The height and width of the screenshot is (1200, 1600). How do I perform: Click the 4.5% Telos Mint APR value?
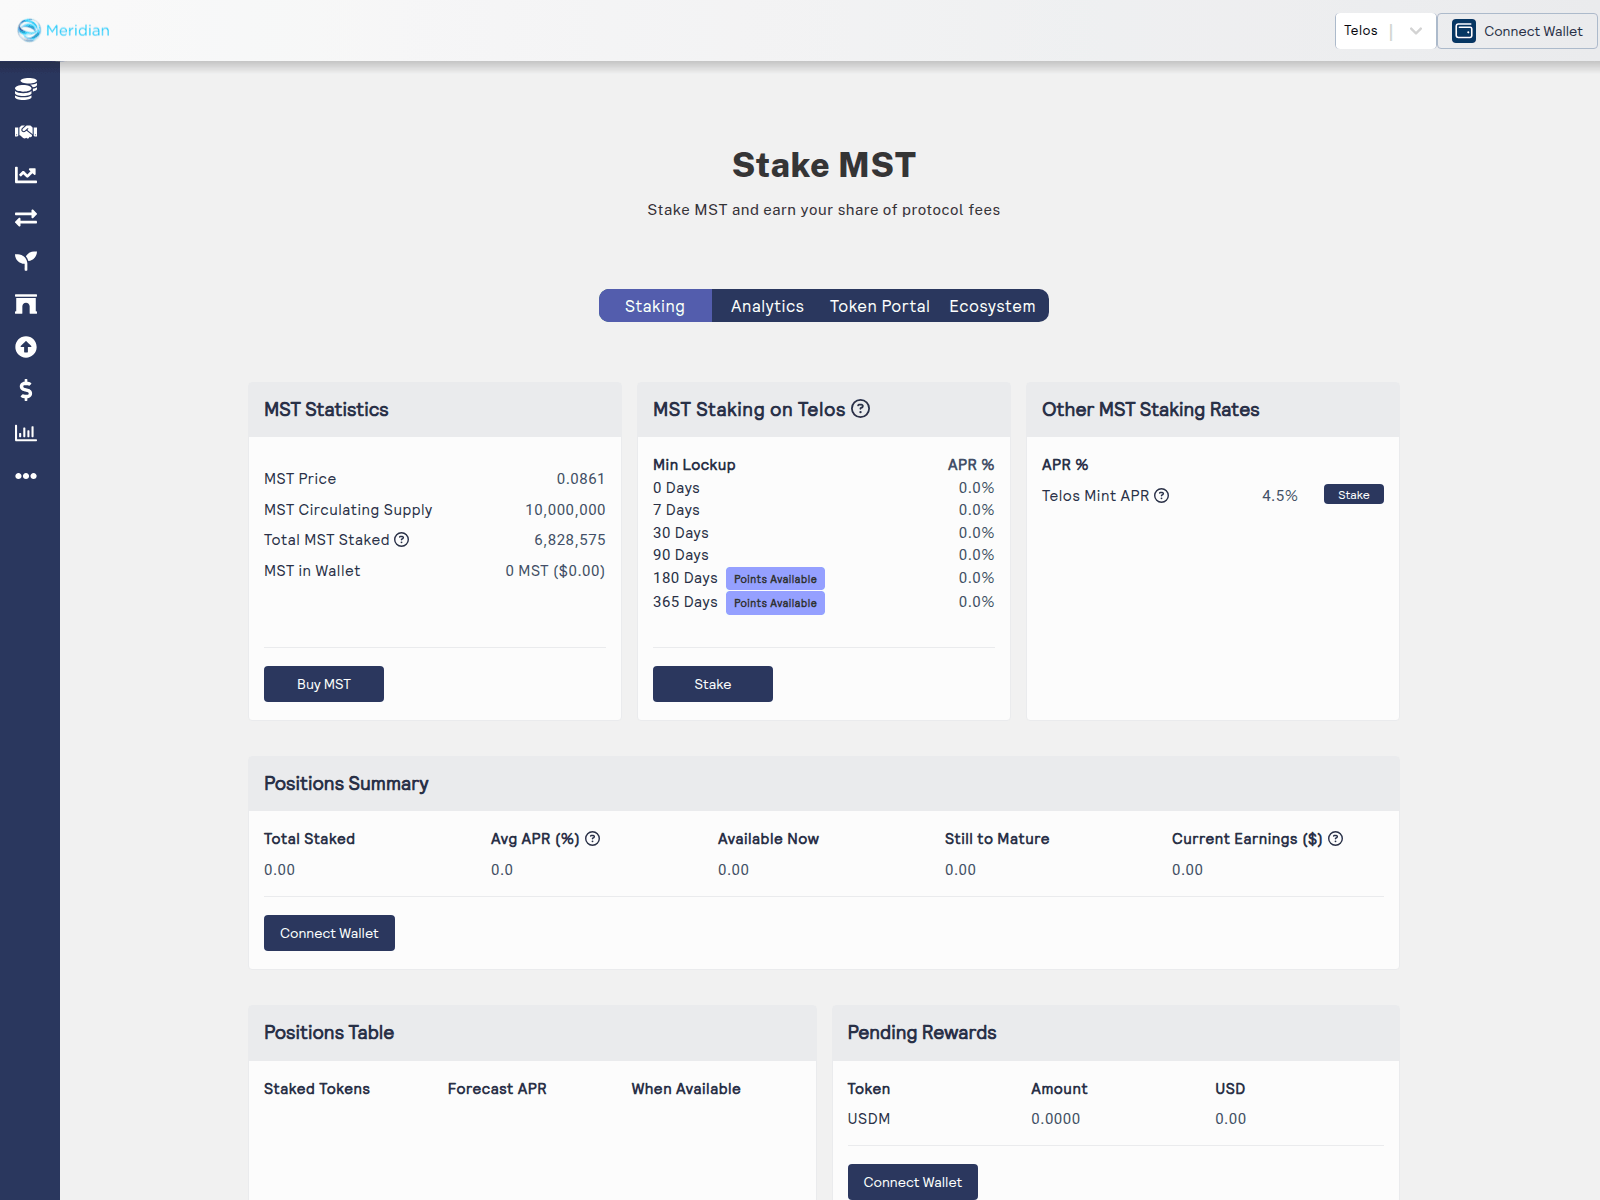[1280, 496]
